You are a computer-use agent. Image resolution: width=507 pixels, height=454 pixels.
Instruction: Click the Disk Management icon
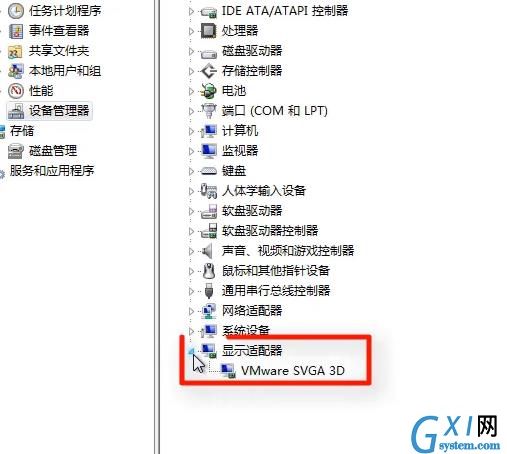point(16,151)
